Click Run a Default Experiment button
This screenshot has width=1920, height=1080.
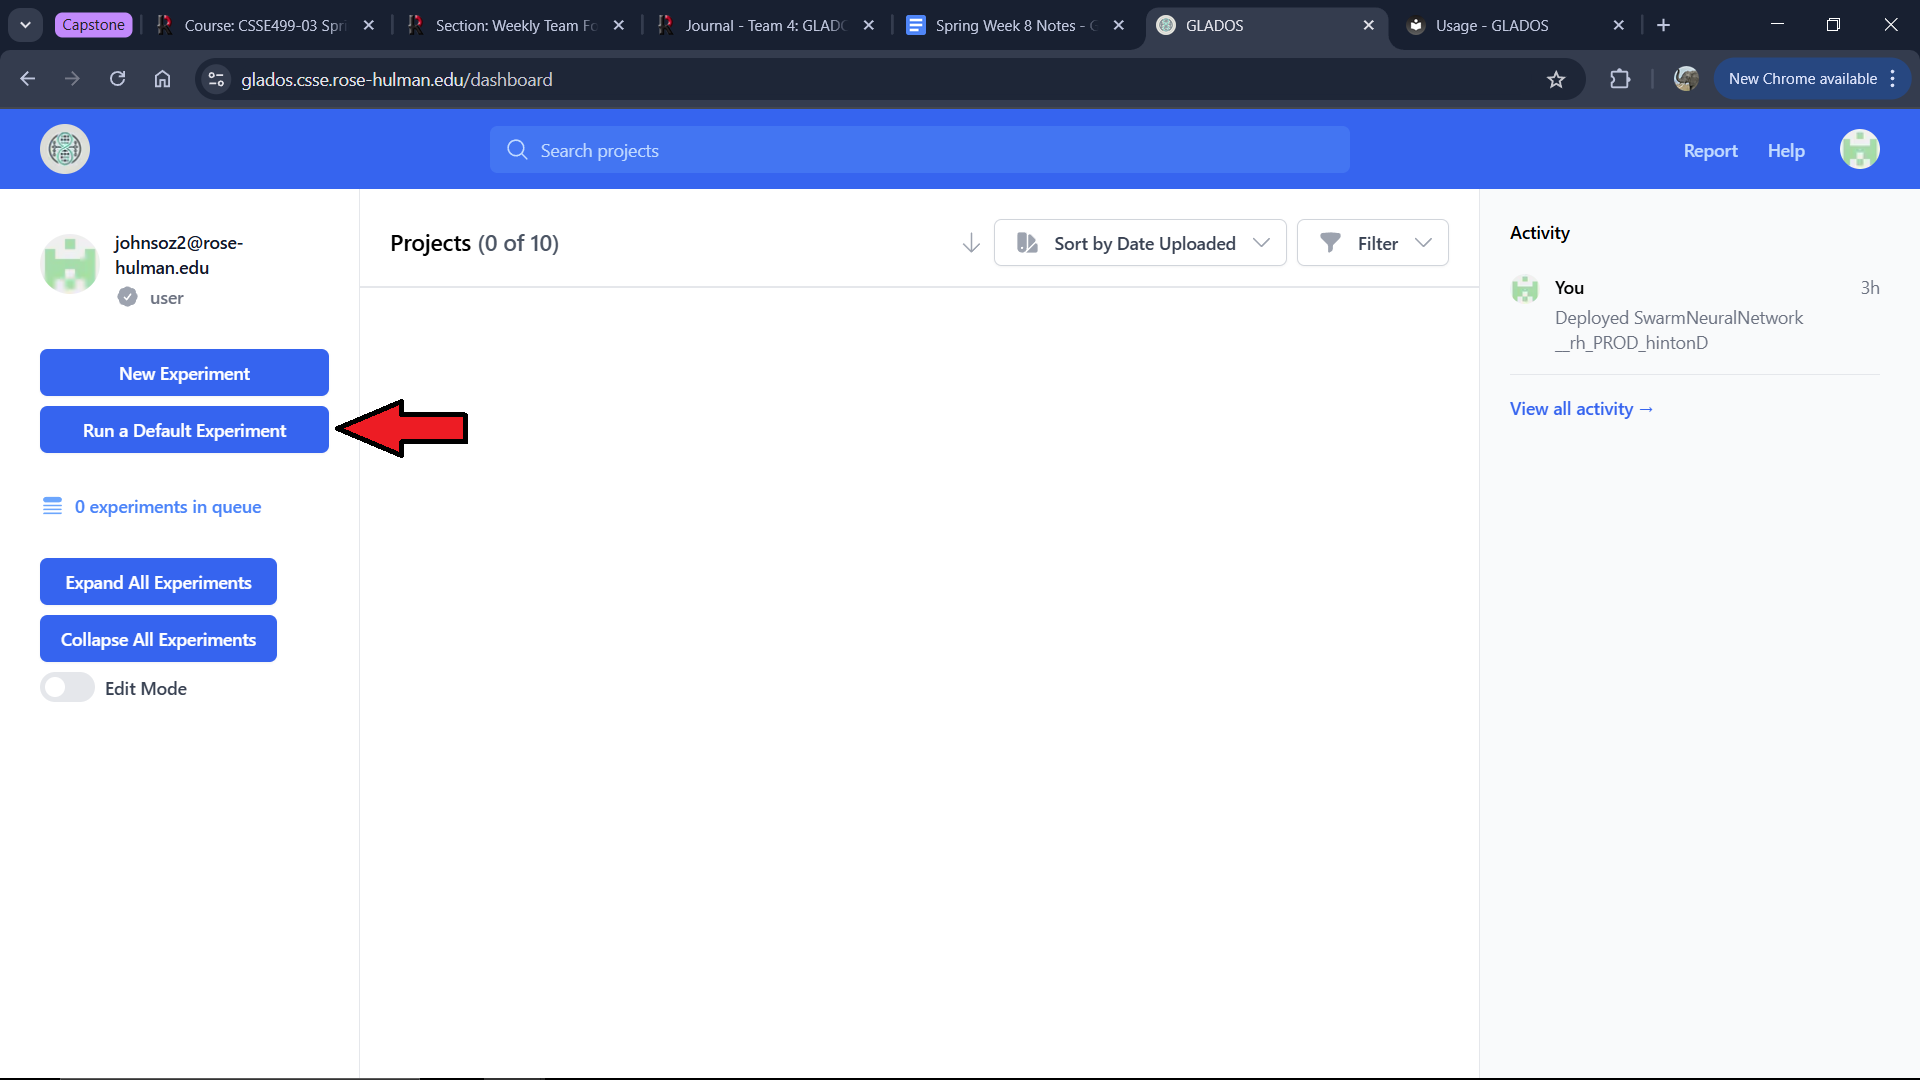pos(184,430)
